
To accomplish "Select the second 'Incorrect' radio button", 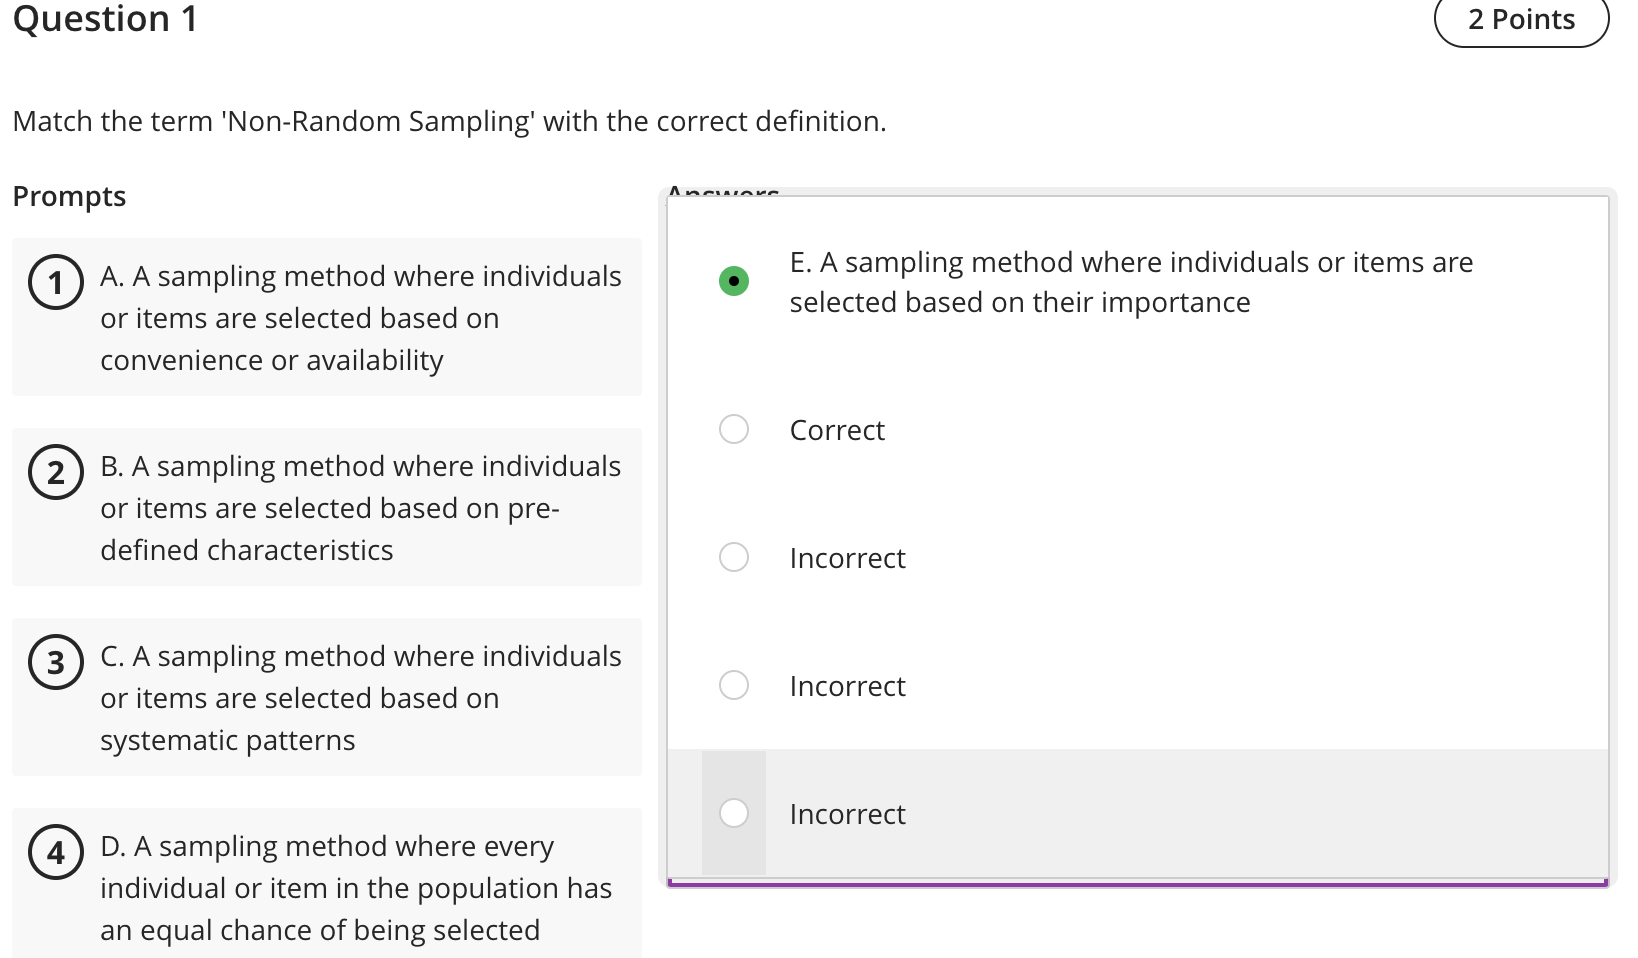I will click(734, 685).
